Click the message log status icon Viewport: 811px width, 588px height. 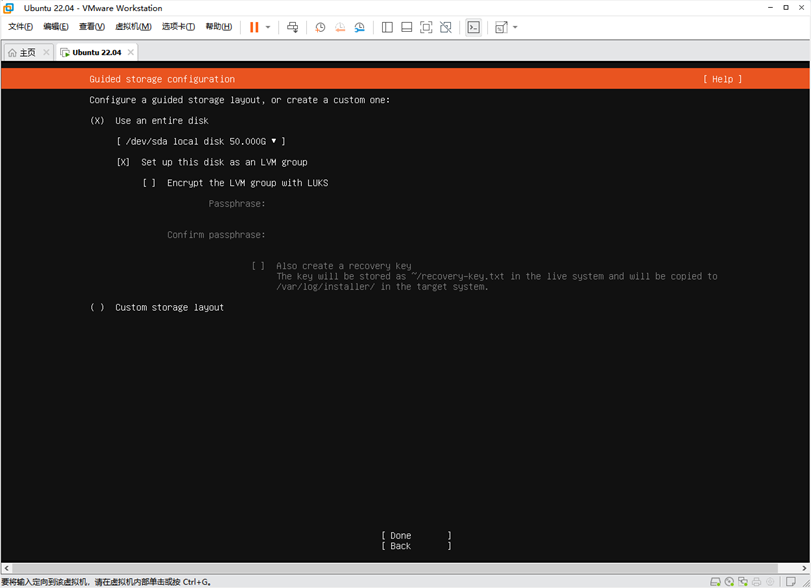(x=790, y=582)
